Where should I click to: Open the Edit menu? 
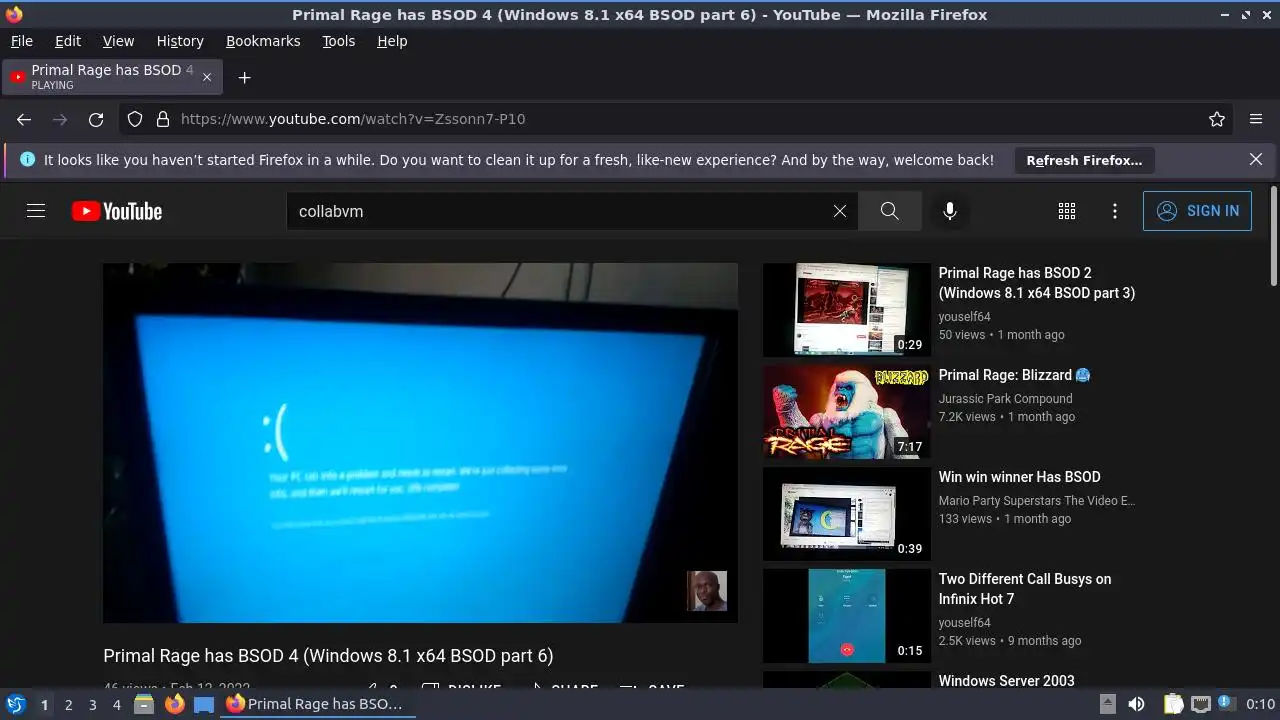click(x=67, y=41)
